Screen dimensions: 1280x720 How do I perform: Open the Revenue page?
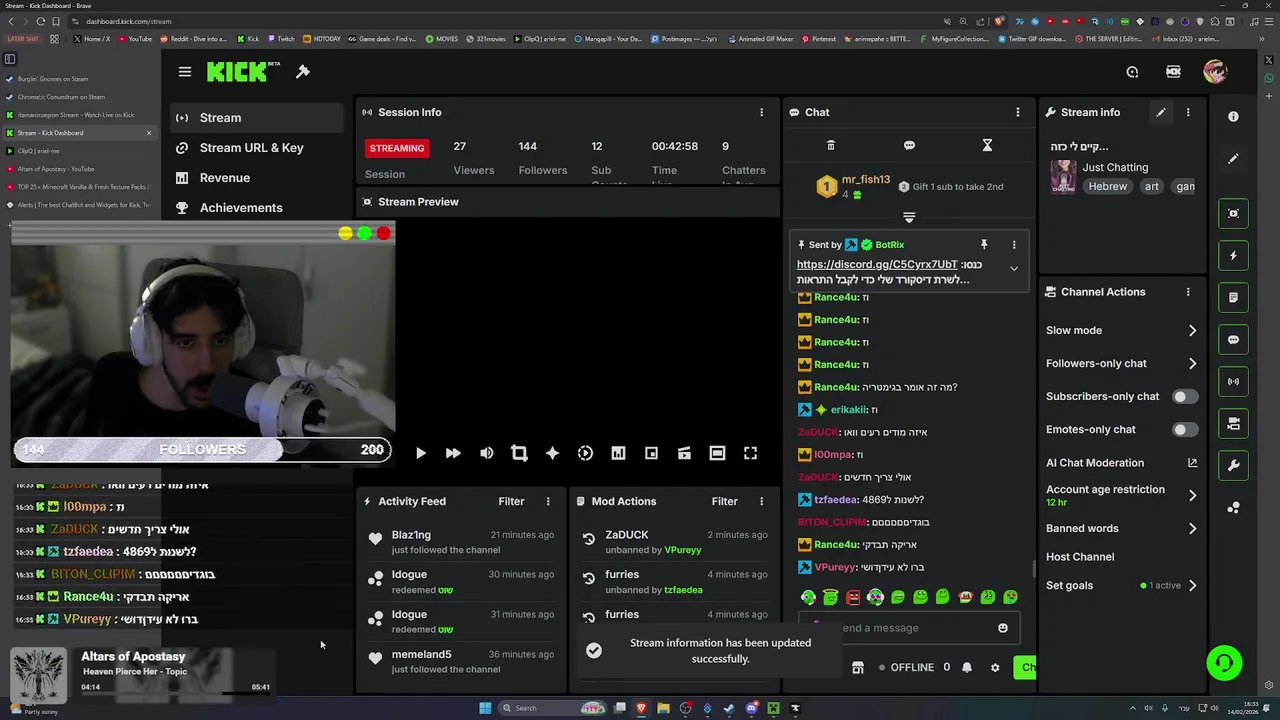pyautogui.click(x=257, y=177)
